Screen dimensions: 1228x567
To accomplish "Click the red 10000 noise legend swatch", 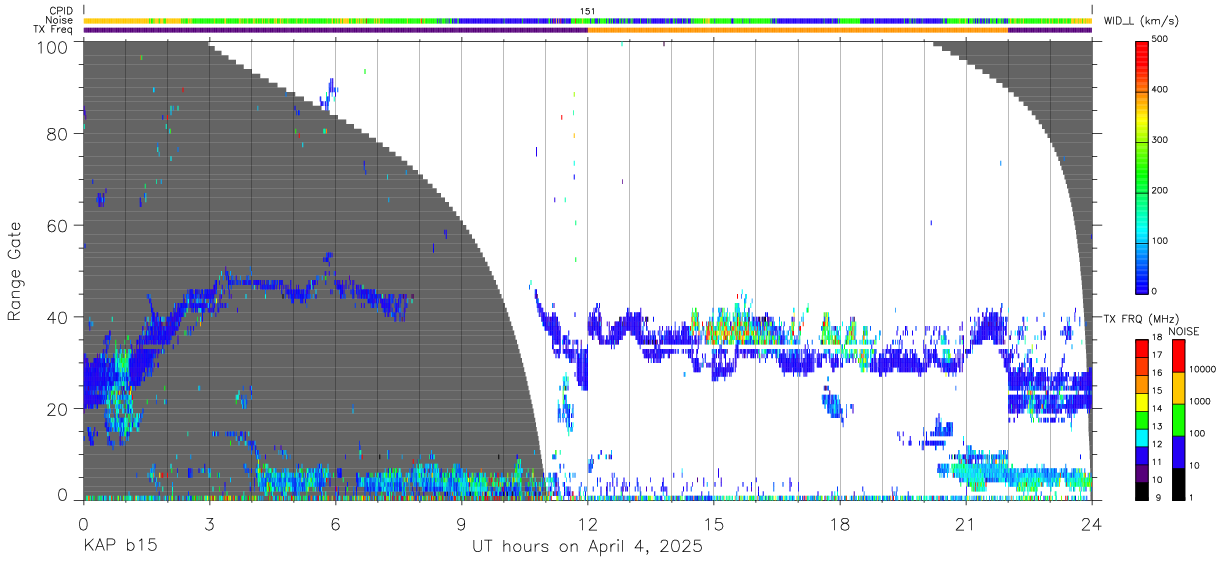I will 1178,356.
